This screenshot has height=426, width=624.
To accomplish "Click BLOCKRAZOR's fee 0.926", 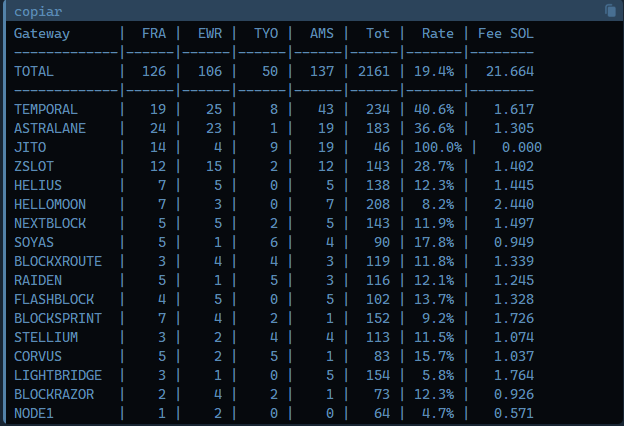I will 514,395.
